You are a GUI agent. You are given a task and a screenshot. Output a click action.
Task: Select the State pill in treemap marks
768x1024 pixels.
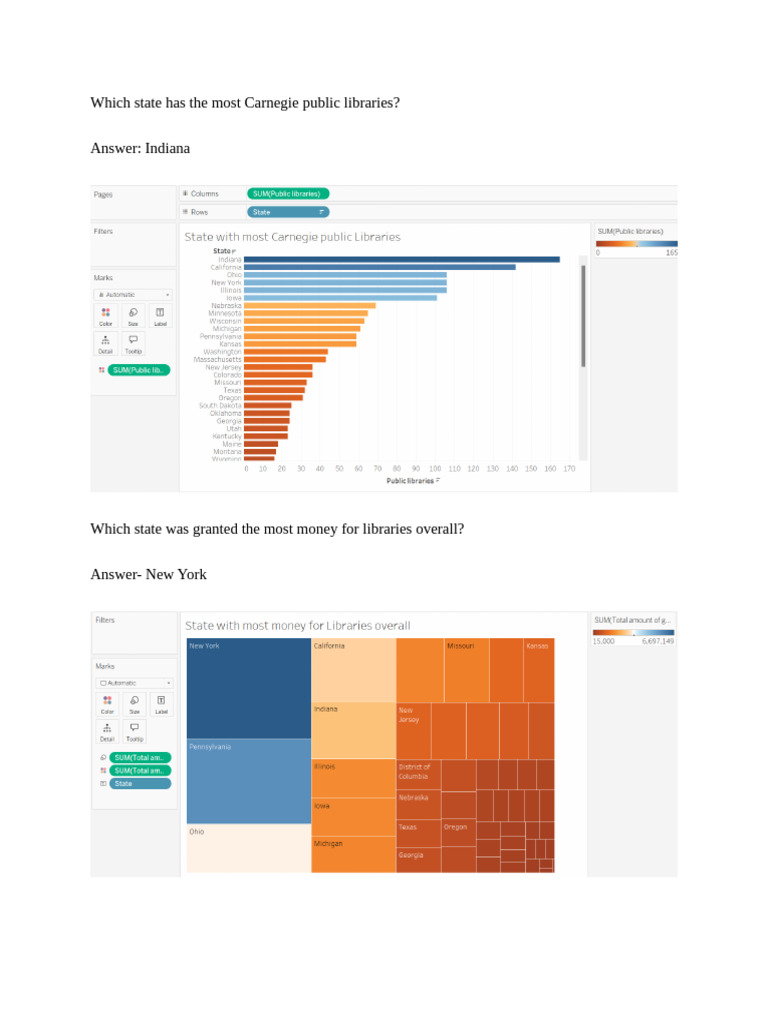pyautogui.click(x=140, y=784)
